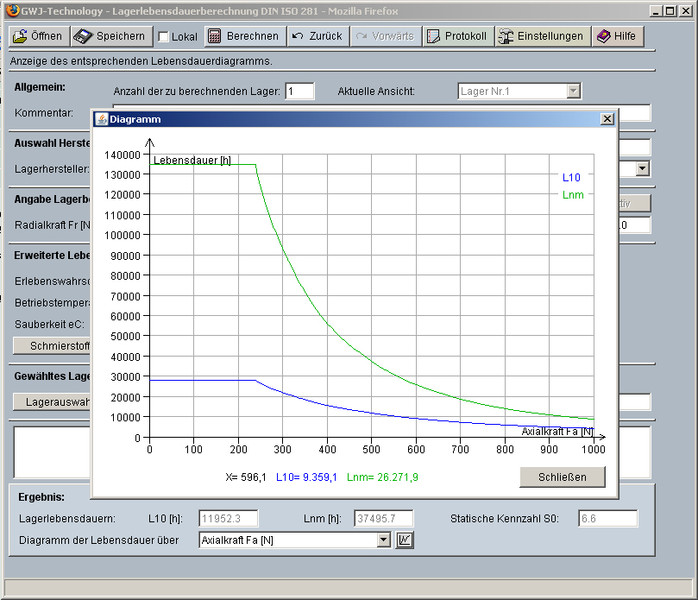Select the Lnm [h] result field

[x=385, y=518]
